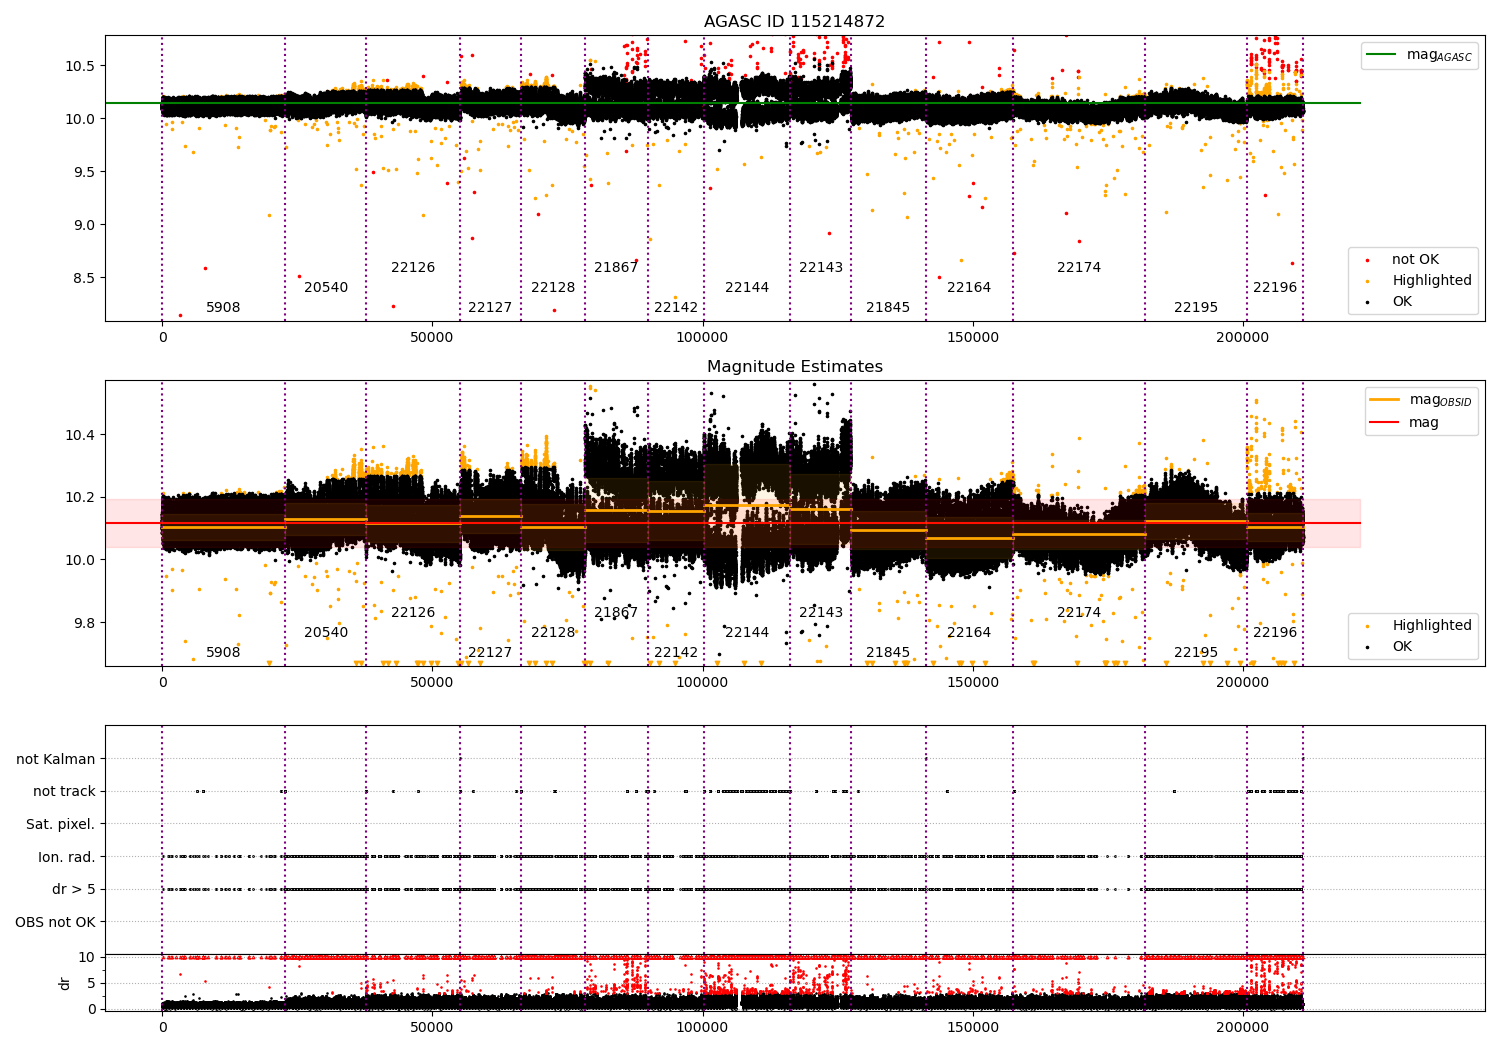Image resolution: width=1500 pixels, height=1050 pixels.
Task: Select OBSID label 22196 in the AGASC ID plot
Action: click(x=1275, y=288)
